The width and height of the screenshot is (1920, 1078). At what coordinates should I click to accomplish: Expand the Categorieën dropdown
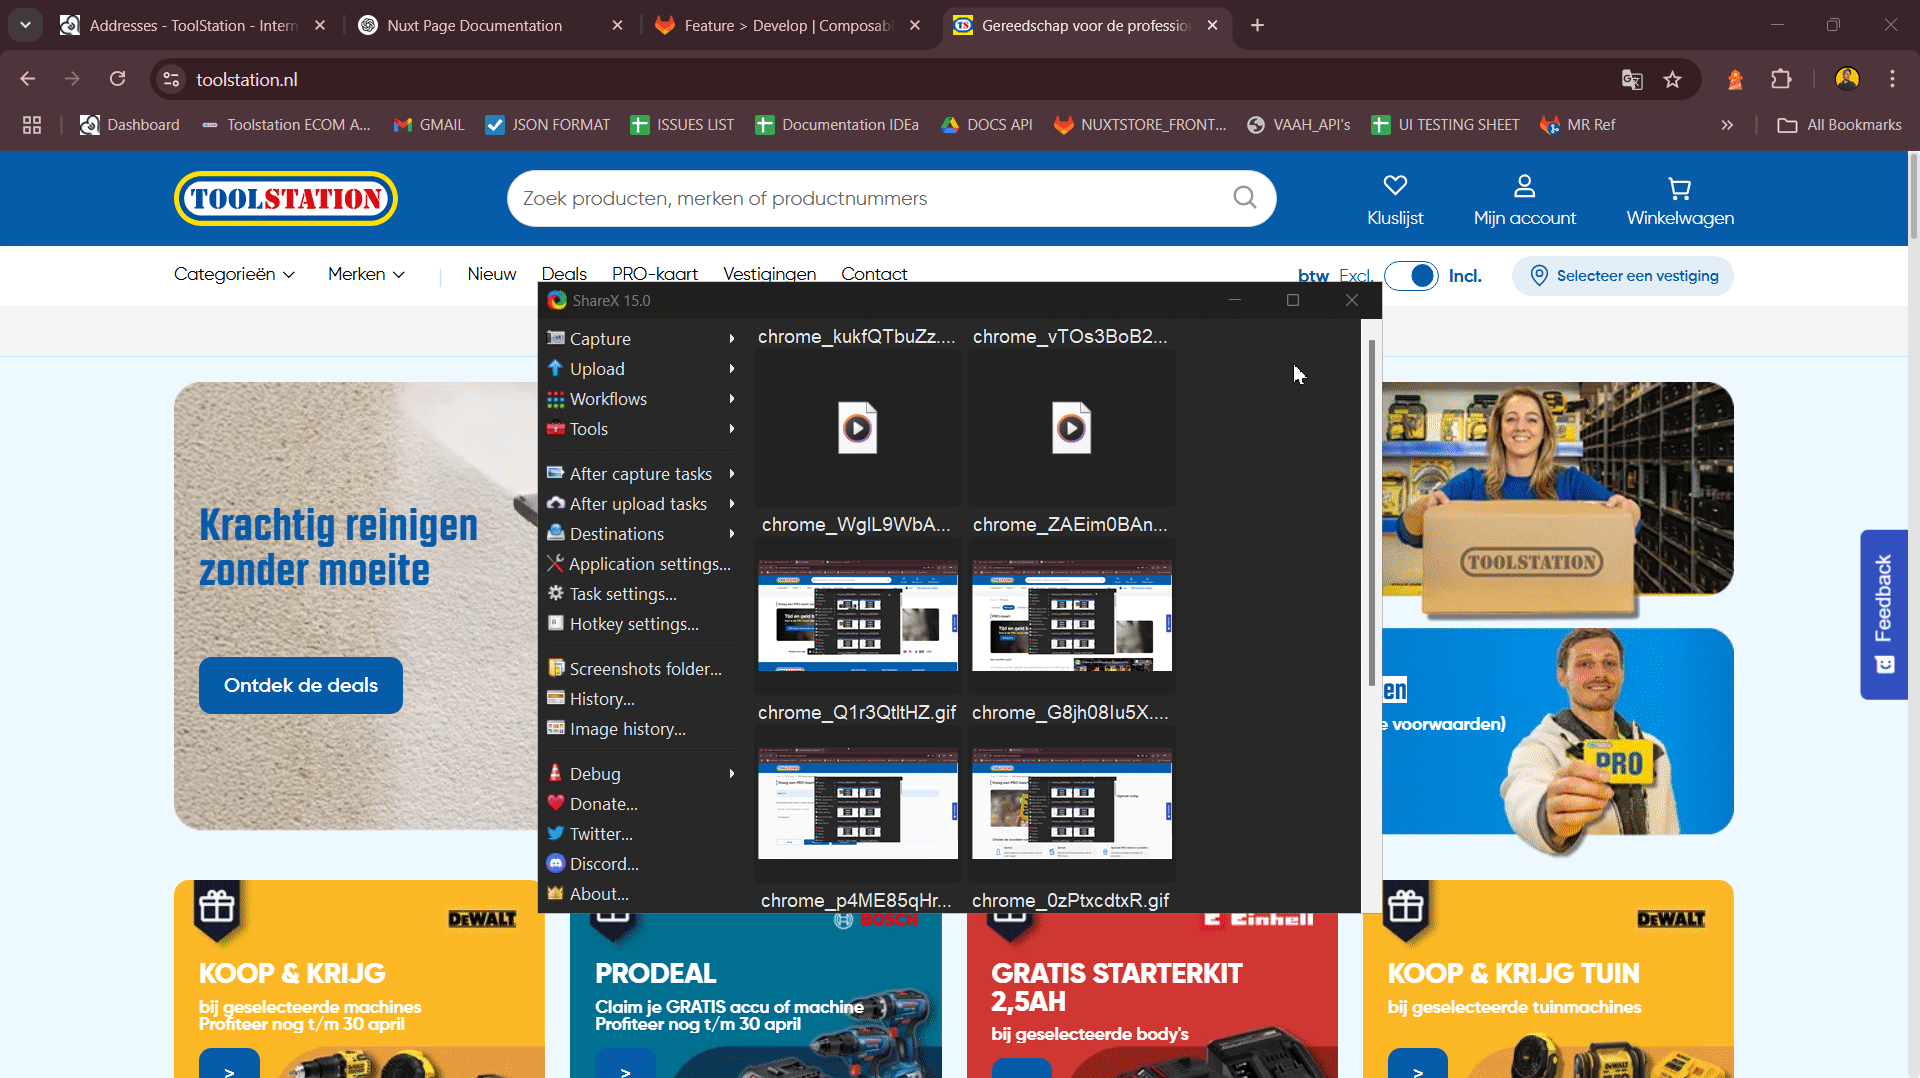click(x=234, y=274)
